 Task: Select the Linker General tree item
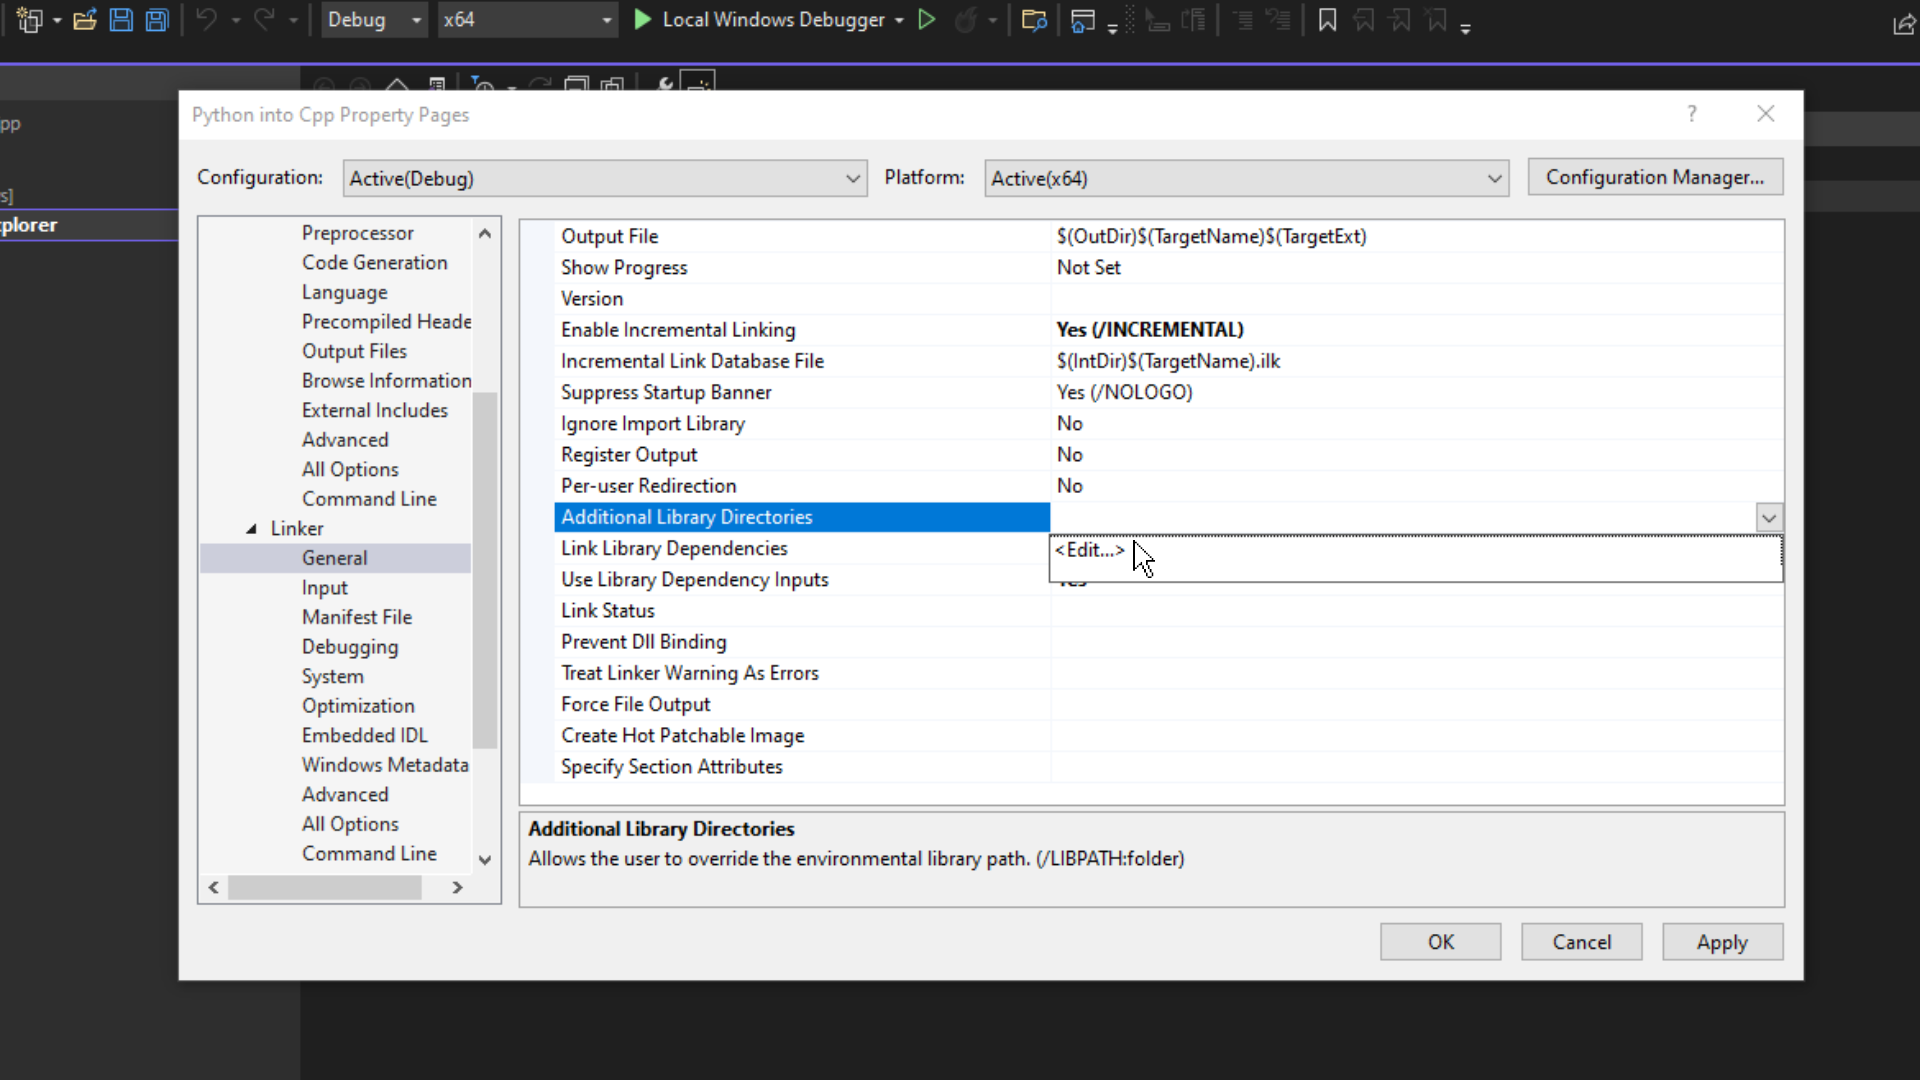[334, 556]
